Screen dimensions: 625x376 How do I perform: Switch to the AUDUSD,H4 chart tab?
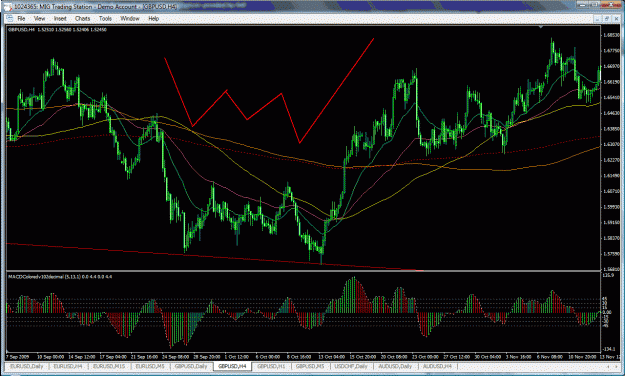coord(437,366)
